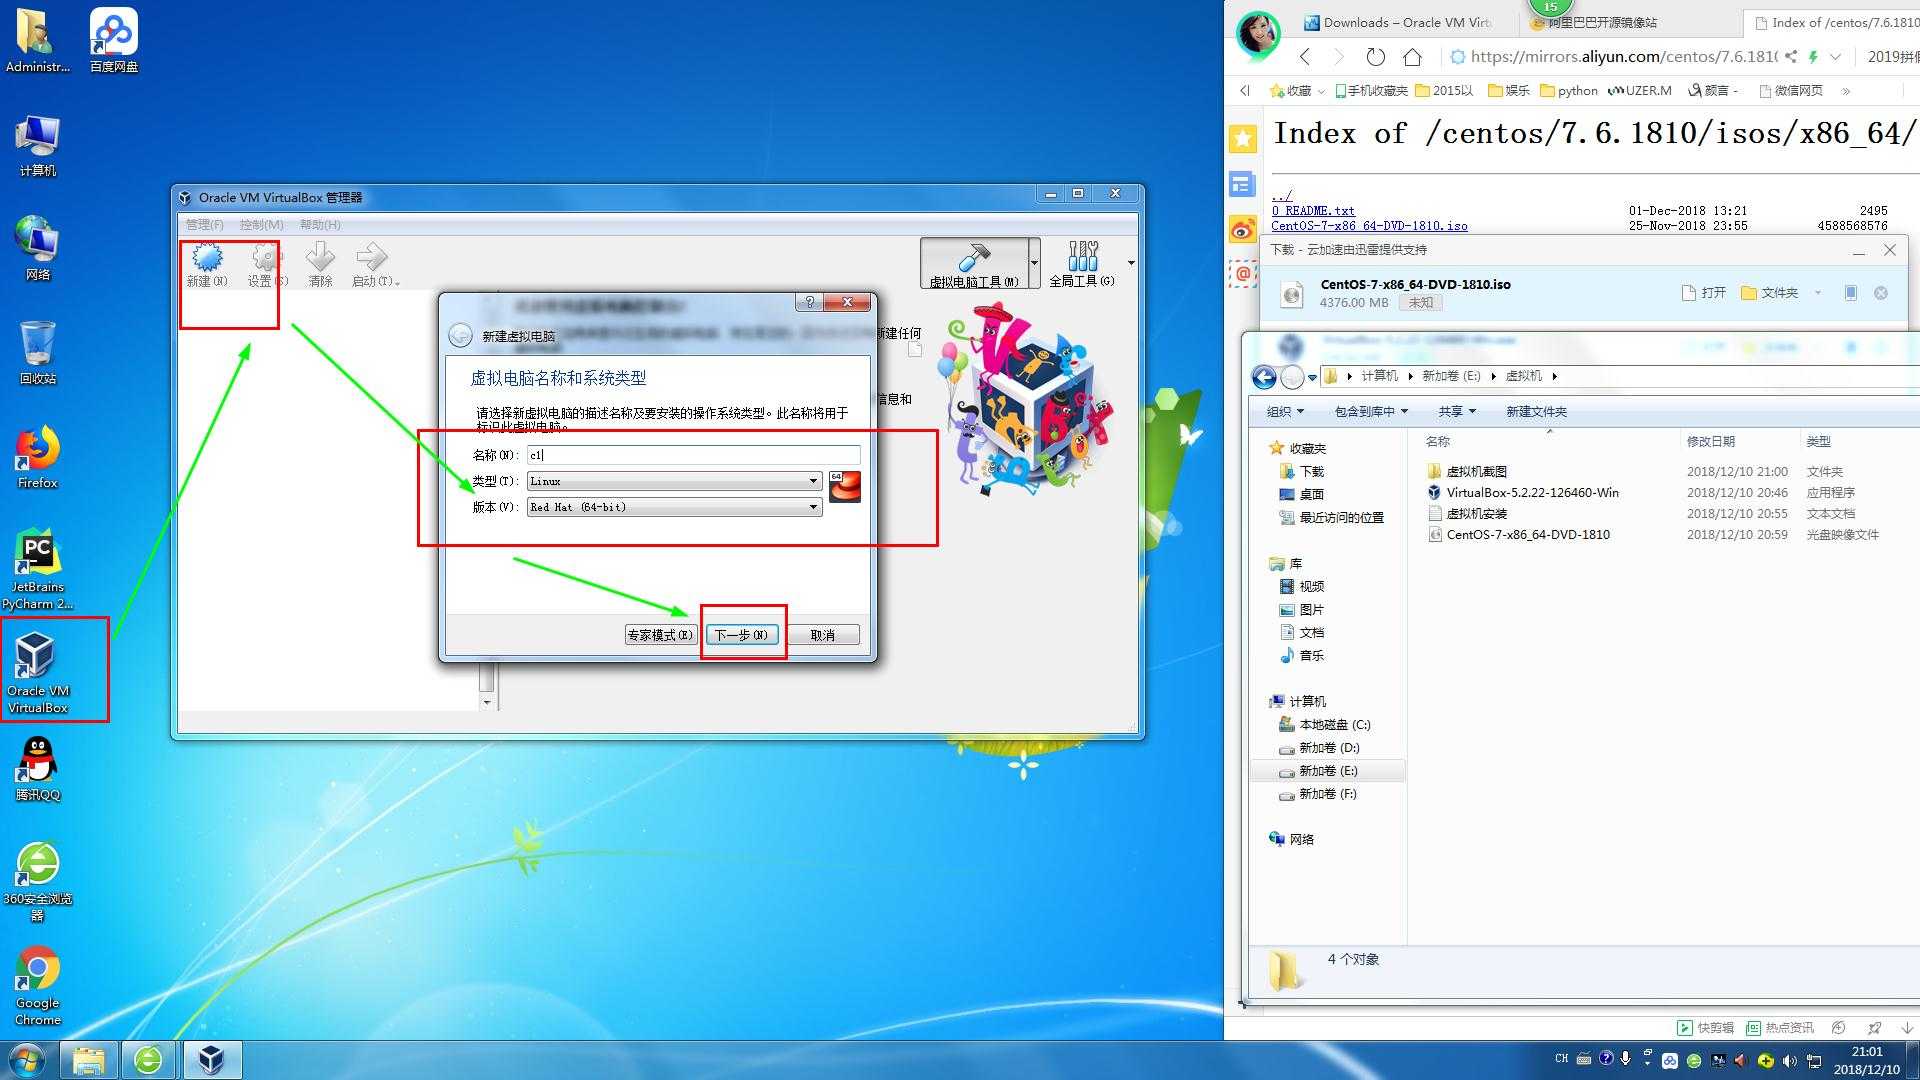This screenshot has width=1920, height=1080.
Task: Click the wizard back arrow icon
Action: [x=460, y=335]
